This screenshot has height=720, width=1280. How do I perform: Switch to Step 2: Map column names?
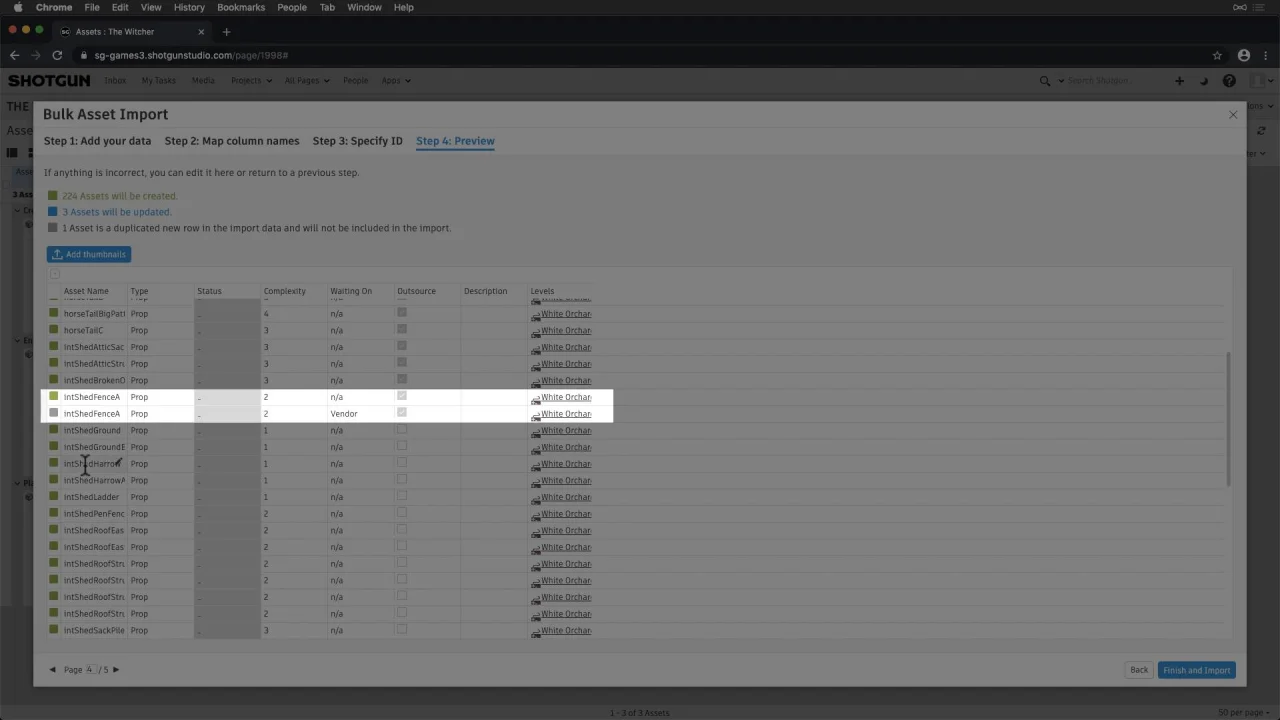(232, 141)
